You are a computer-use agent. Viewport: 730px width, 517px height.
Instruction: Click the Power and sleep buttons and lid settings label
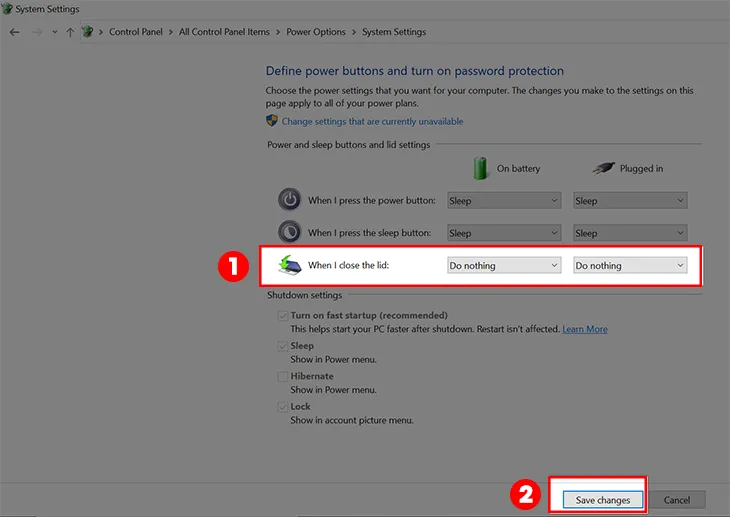coord(348,144)
